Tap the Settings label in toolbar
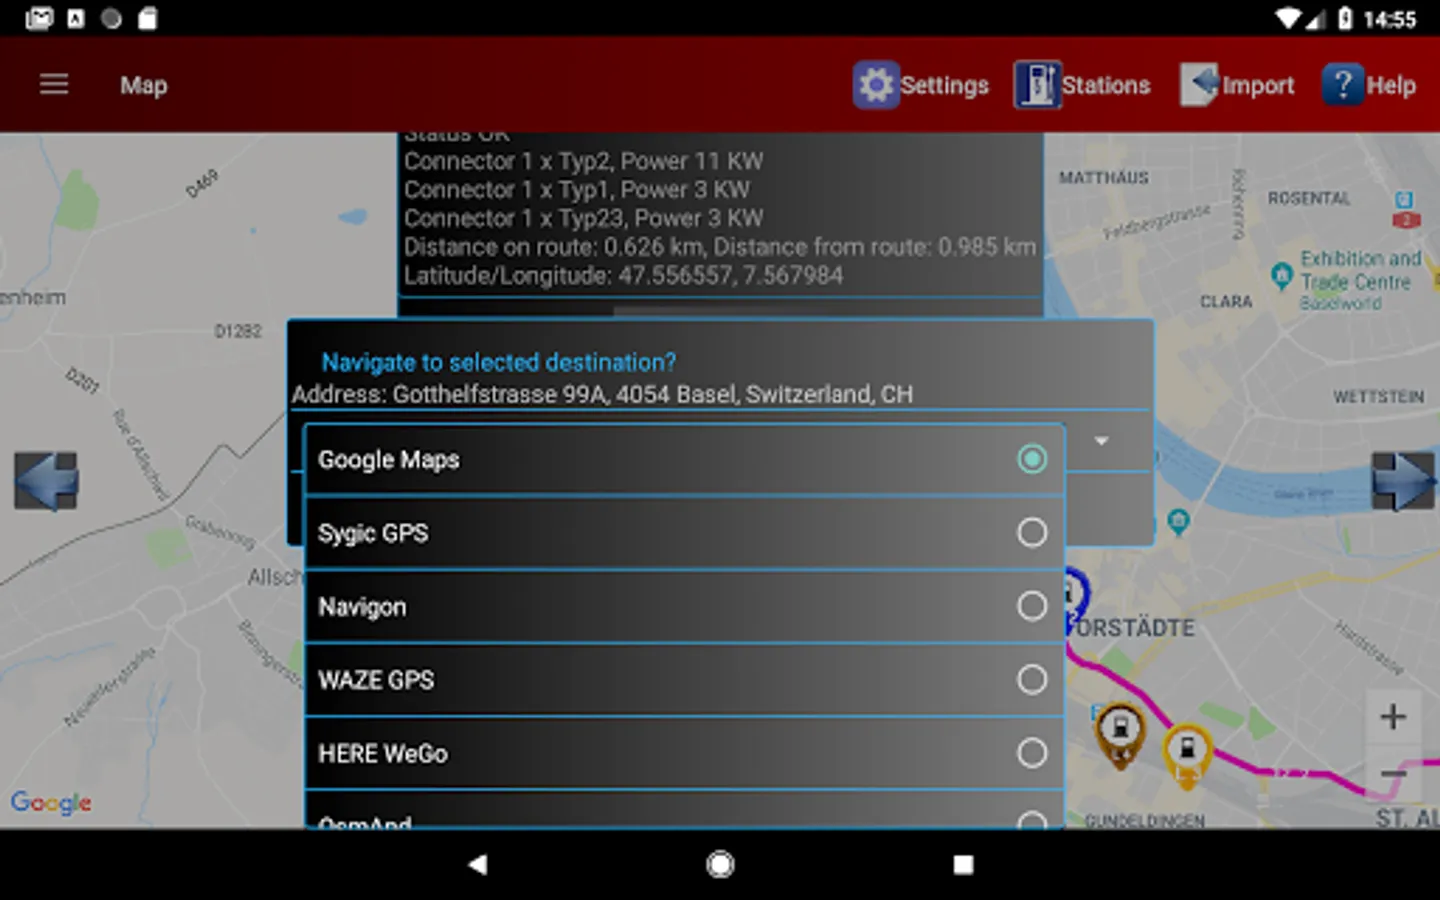 [x=944, y=86]
